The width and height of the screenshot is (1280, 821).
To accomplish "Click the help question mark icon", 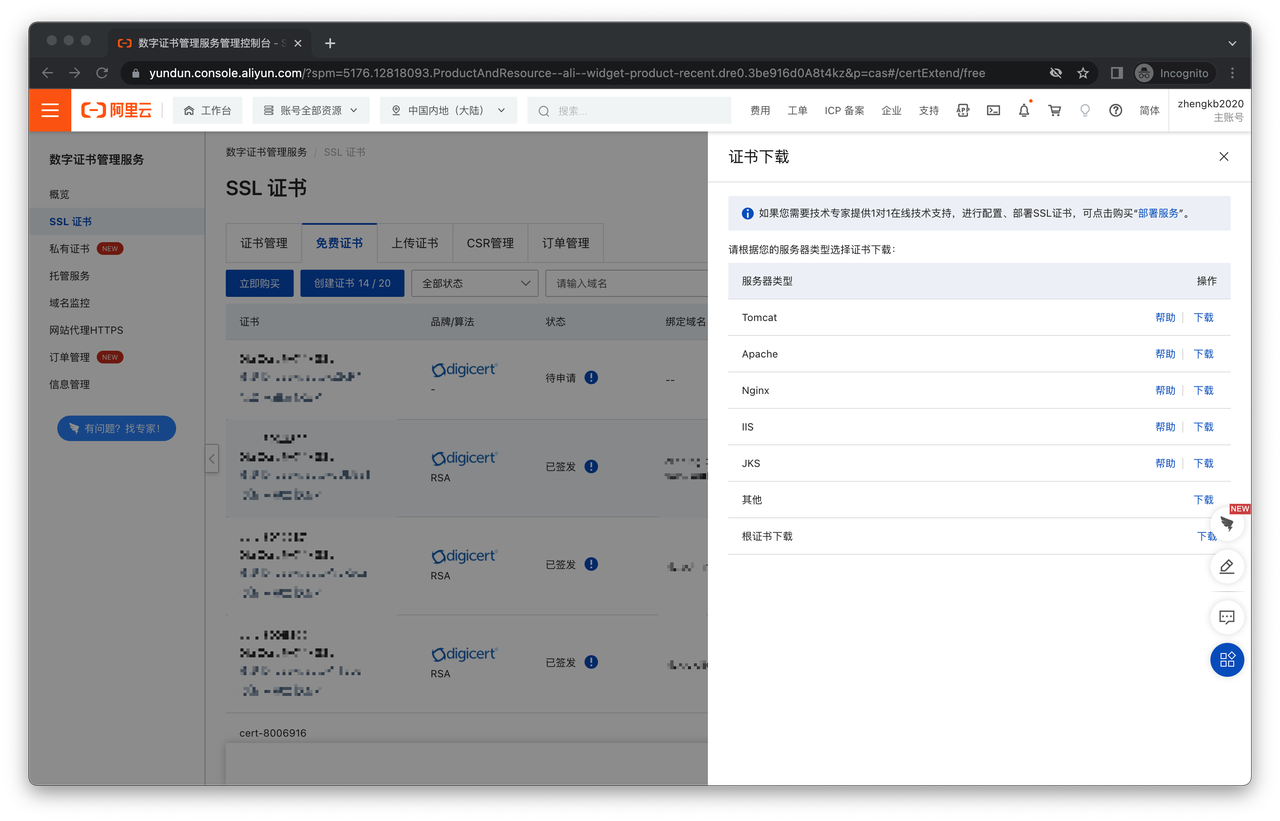I will 1115,110.
